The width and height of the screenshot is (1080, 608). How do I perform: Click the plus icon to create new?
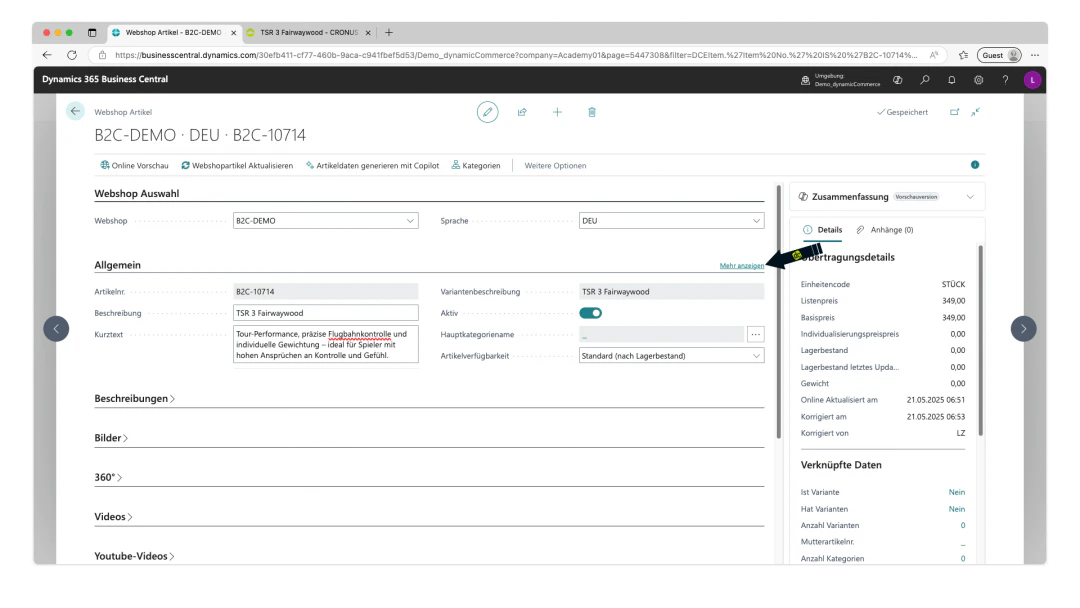[557, 112]
